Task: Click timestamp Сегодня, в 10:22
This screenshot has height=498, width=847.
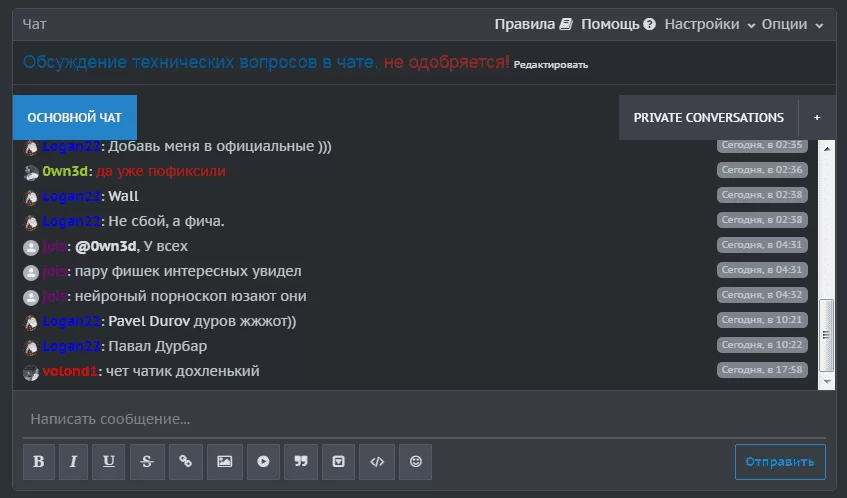Action: [x=762, y=345]
